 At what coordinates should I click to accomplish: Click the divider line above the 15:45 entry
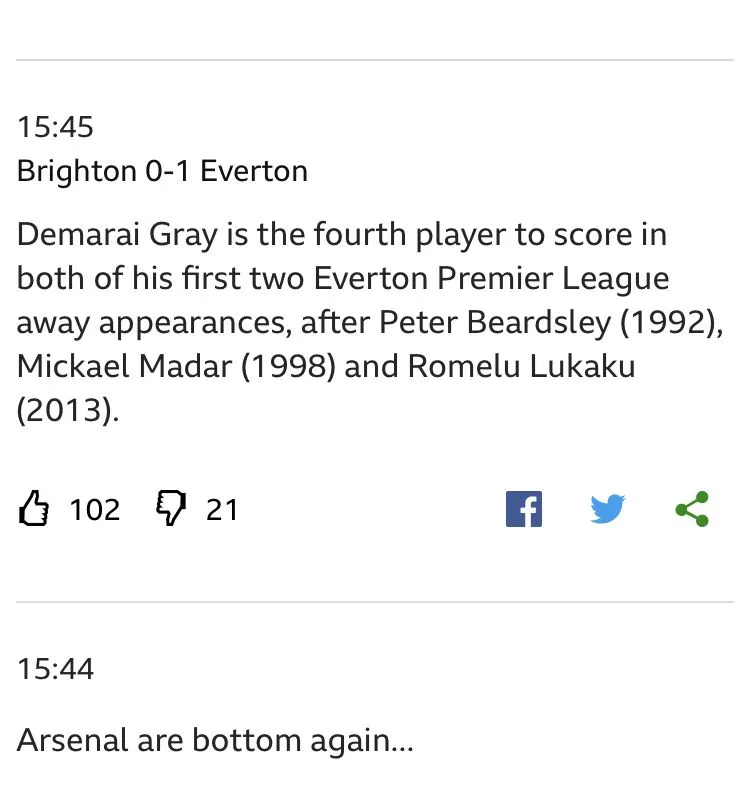pos(375,60)
